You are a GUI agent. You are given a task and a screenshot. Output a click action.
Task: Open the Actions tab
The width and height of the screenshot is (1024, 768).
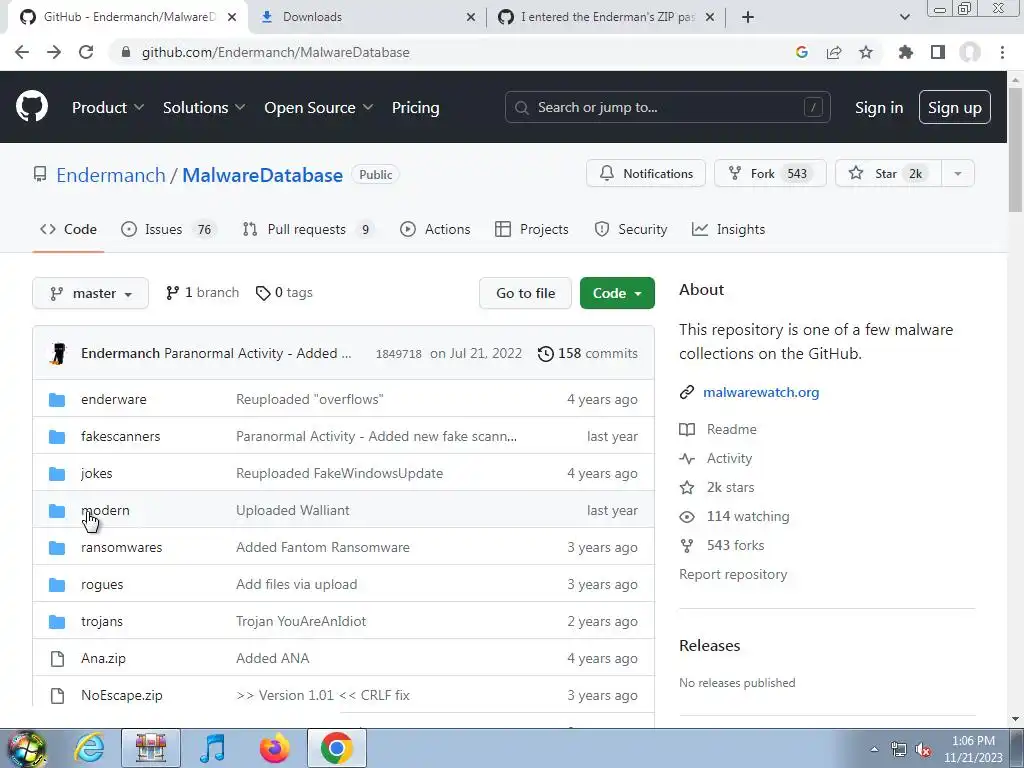pos(435,229)
